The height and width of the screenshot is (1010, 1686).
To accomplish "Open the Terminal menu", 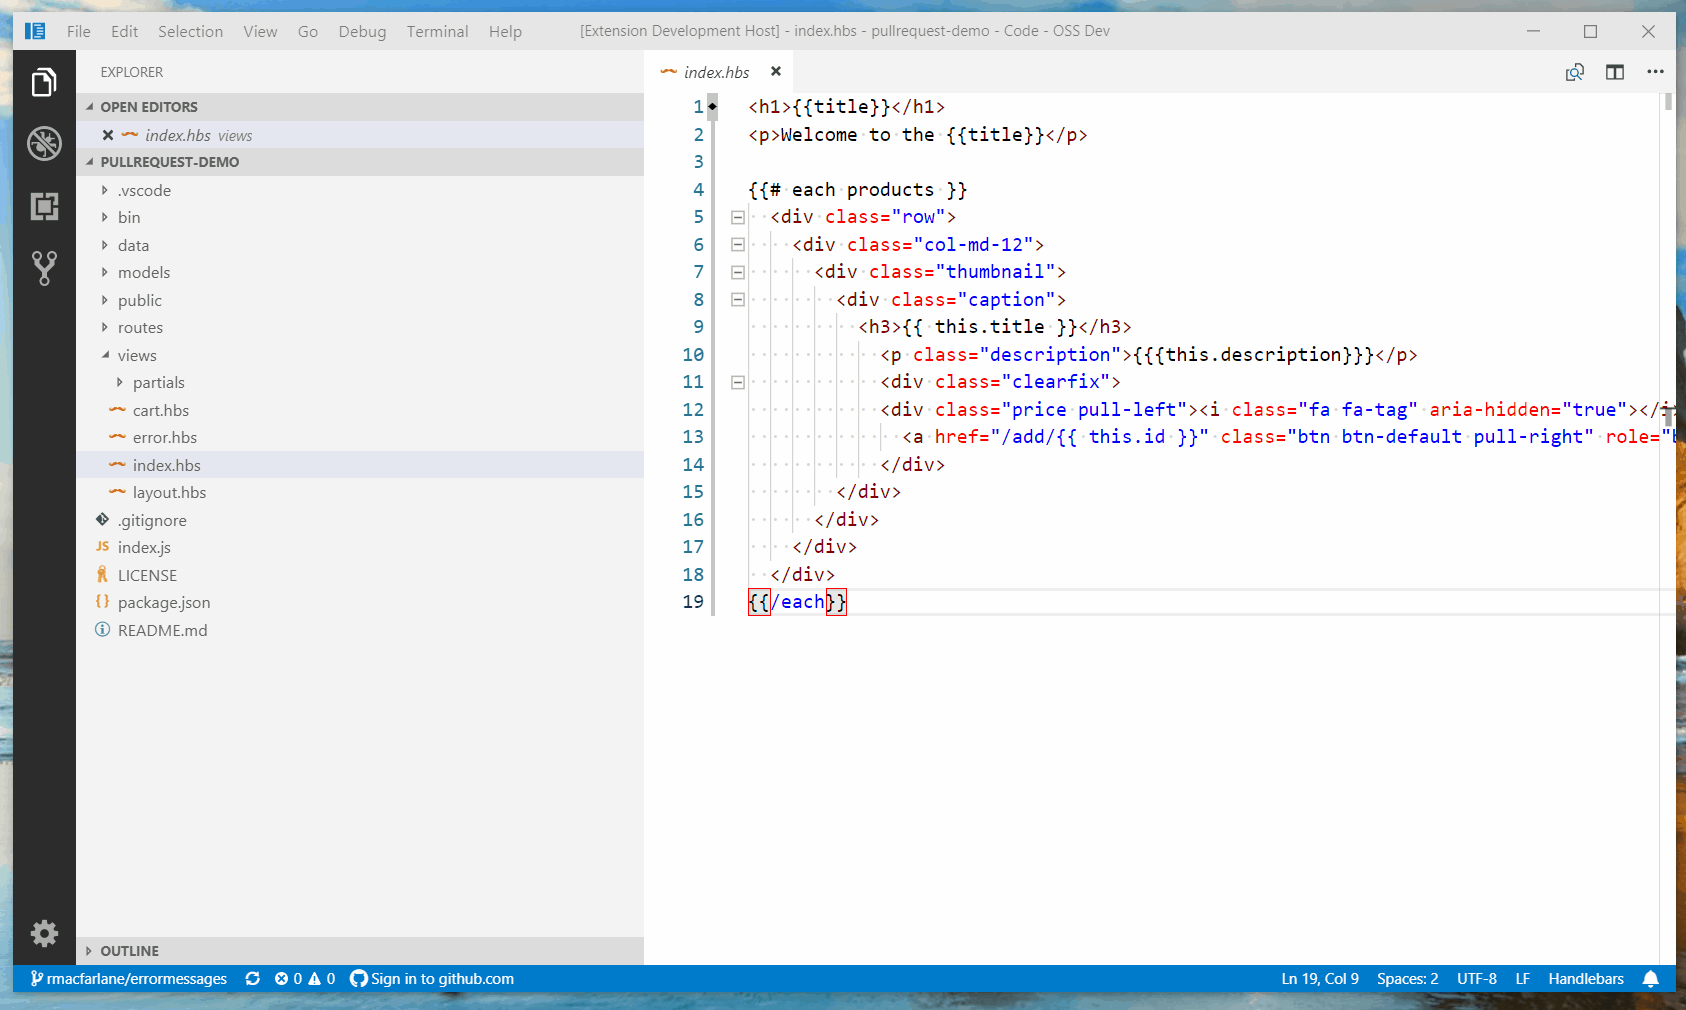I will point(437,31).
